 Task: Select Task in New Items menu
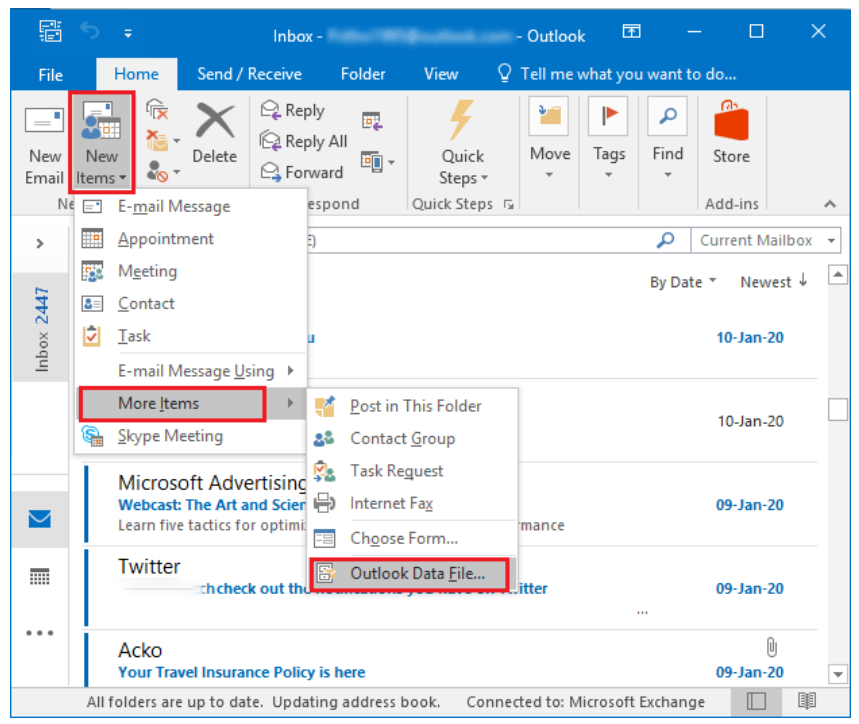coord(191,336)
